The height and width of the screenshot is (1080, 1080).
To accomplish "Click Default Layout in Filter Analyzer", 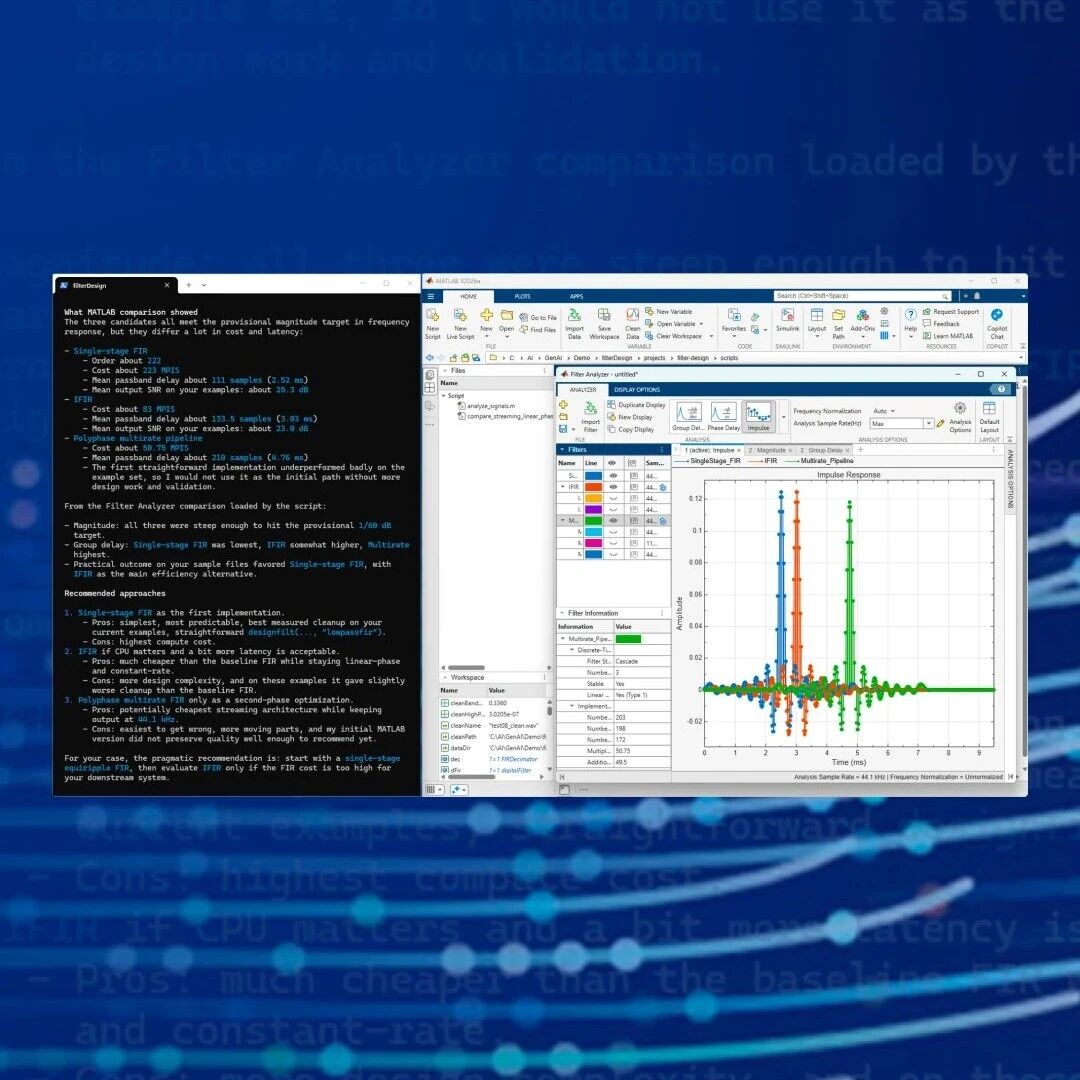I will tap(989, 417).
